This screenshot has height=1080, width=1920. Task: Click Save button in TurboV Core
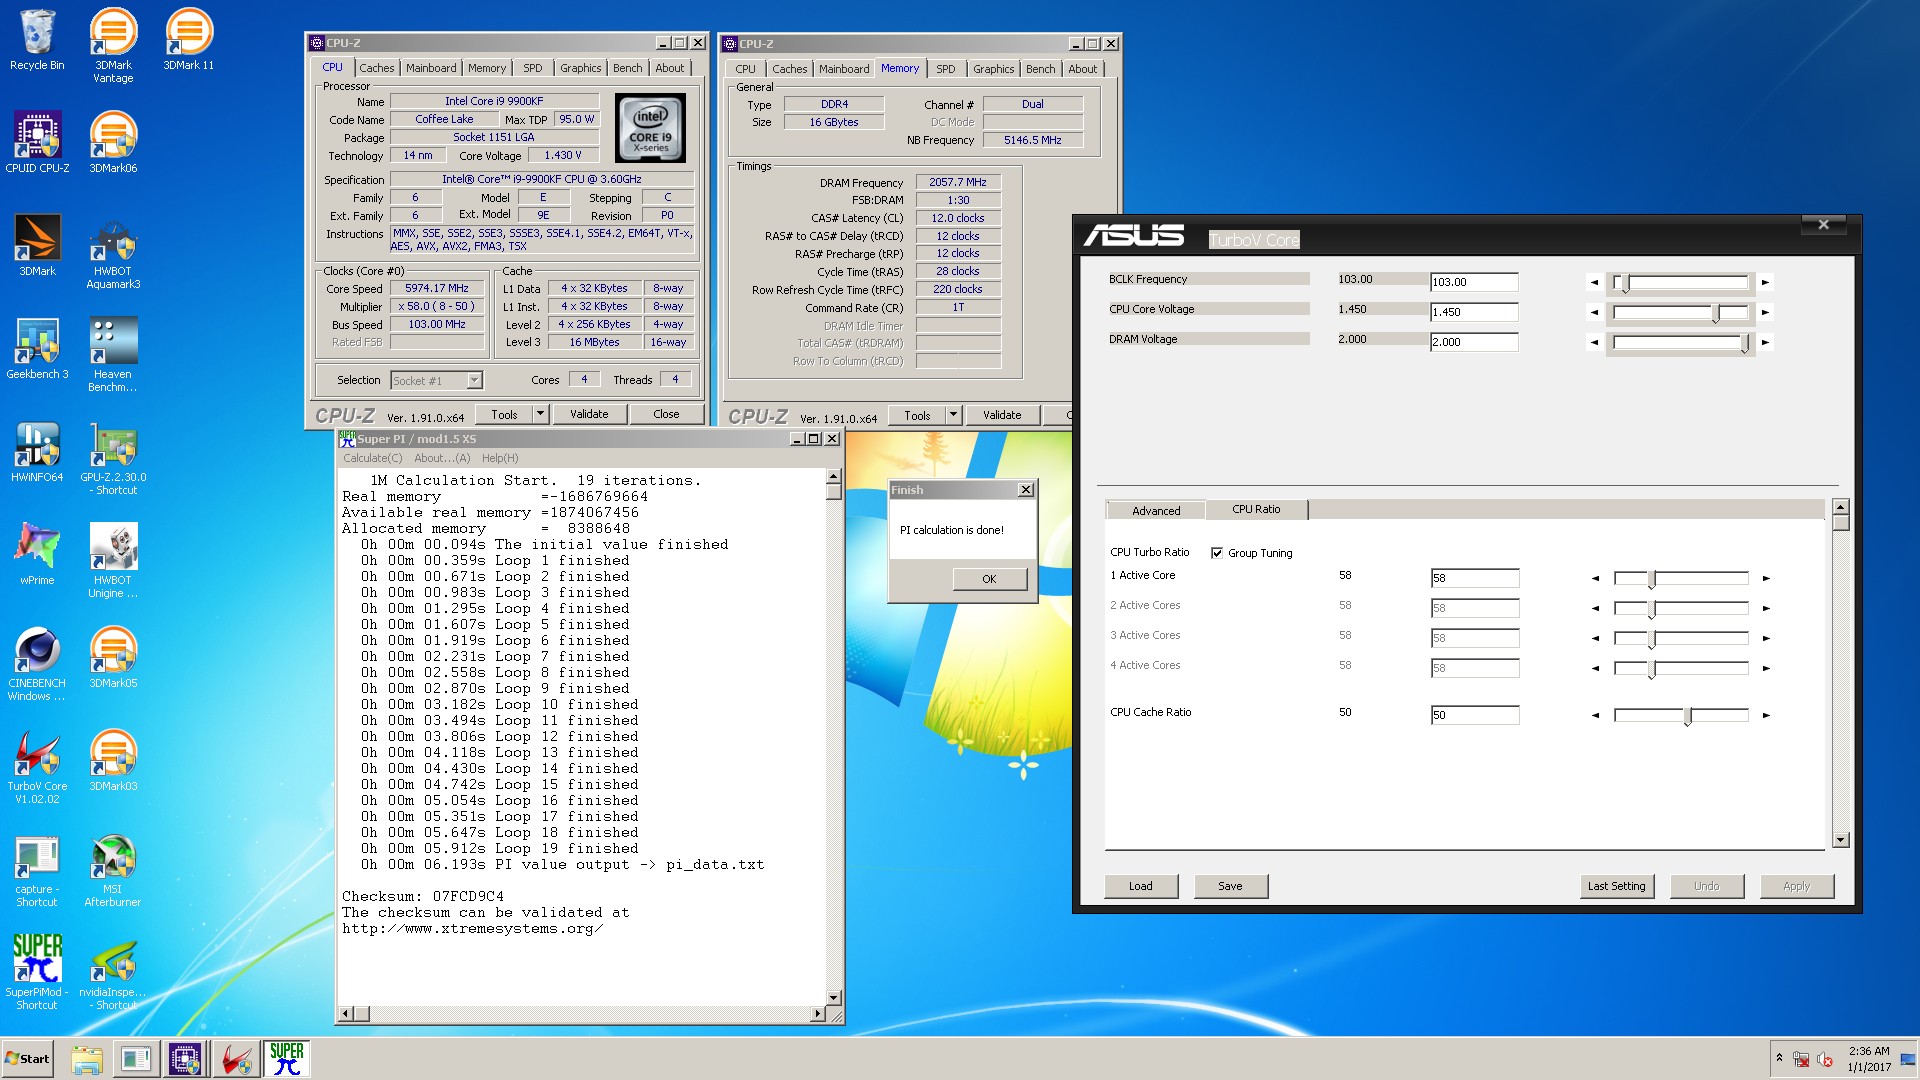pyautogui.click(x=1230, y=886)
